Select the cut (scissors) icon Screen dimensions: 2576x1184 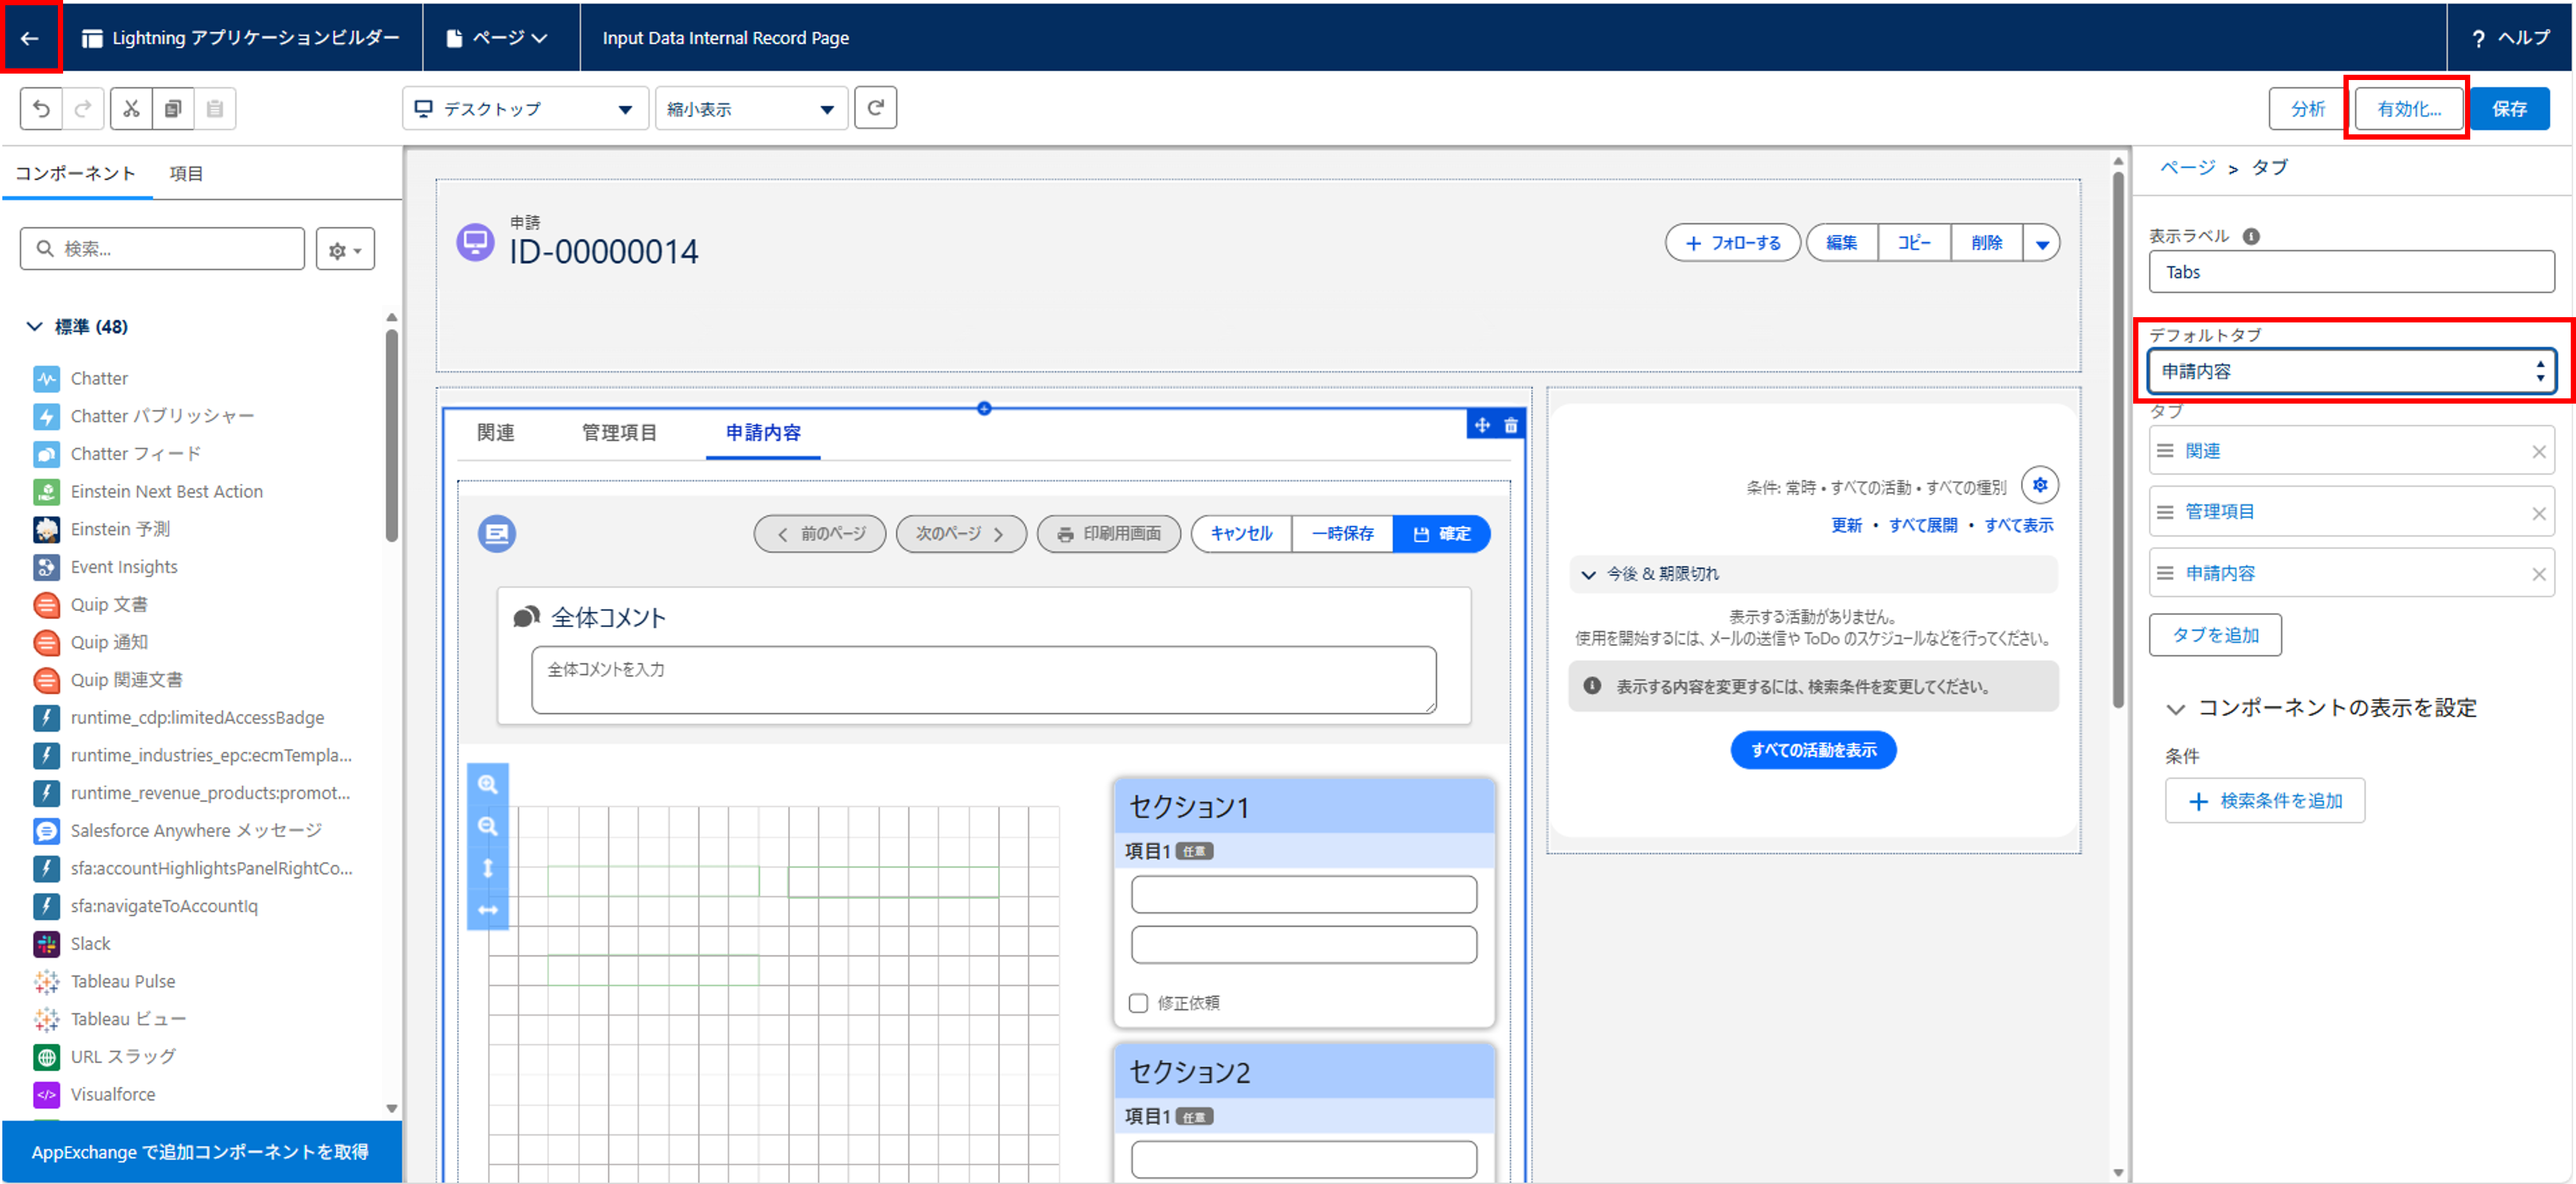130,108
